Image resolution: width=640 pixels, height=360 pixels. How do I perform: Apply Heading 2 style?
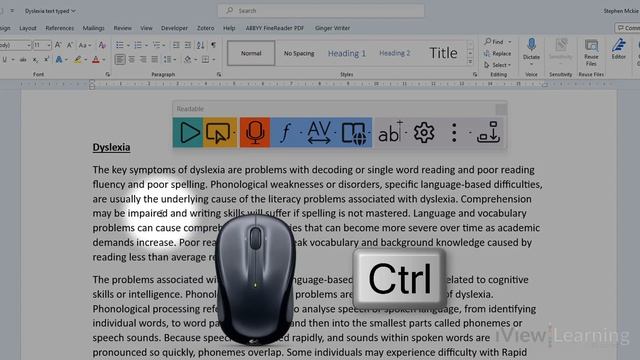[394, 53]
